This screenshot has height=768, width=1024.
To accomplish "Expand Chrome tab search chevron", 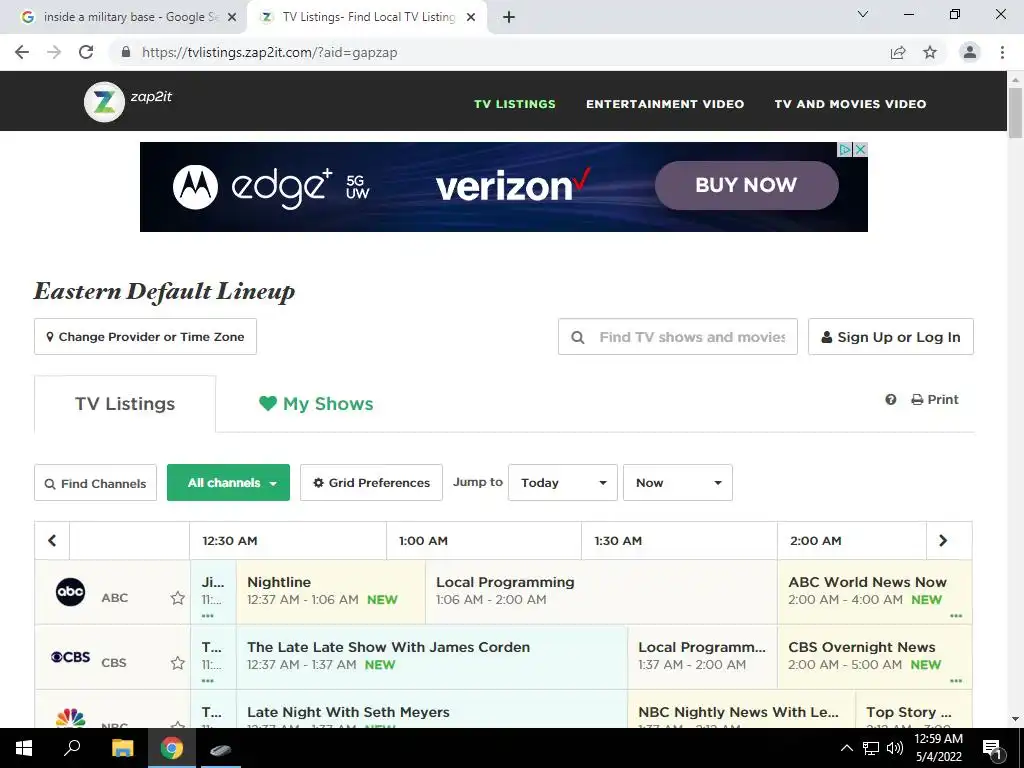I will point(863,14).
